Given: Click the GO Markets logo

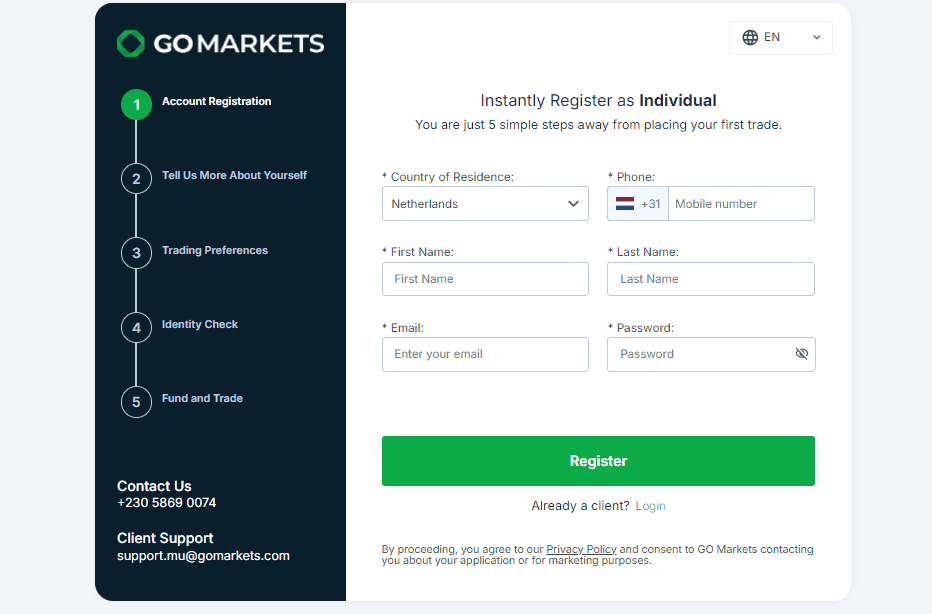Looking at the screenshot, I should coord(220,43).
